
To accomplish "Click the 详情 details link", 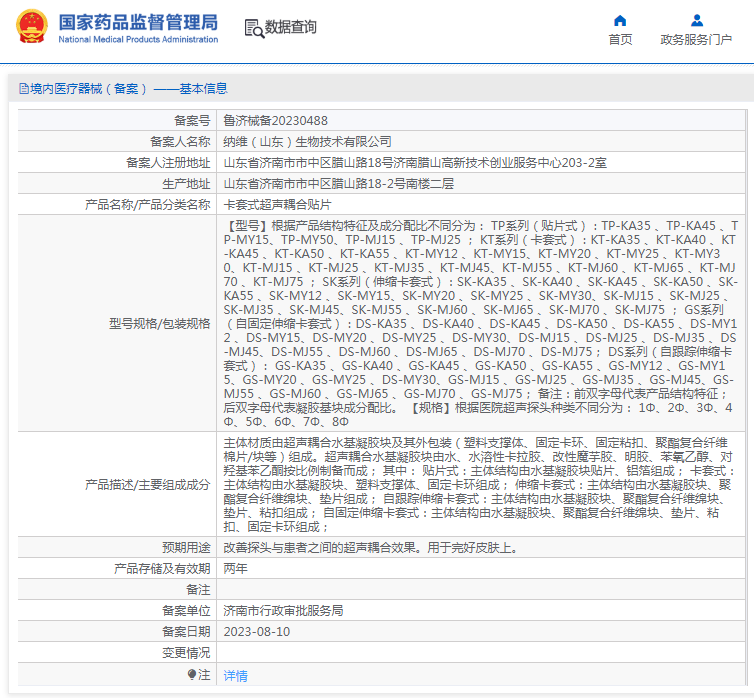I will pyautogui.click(x=236, y=676).
